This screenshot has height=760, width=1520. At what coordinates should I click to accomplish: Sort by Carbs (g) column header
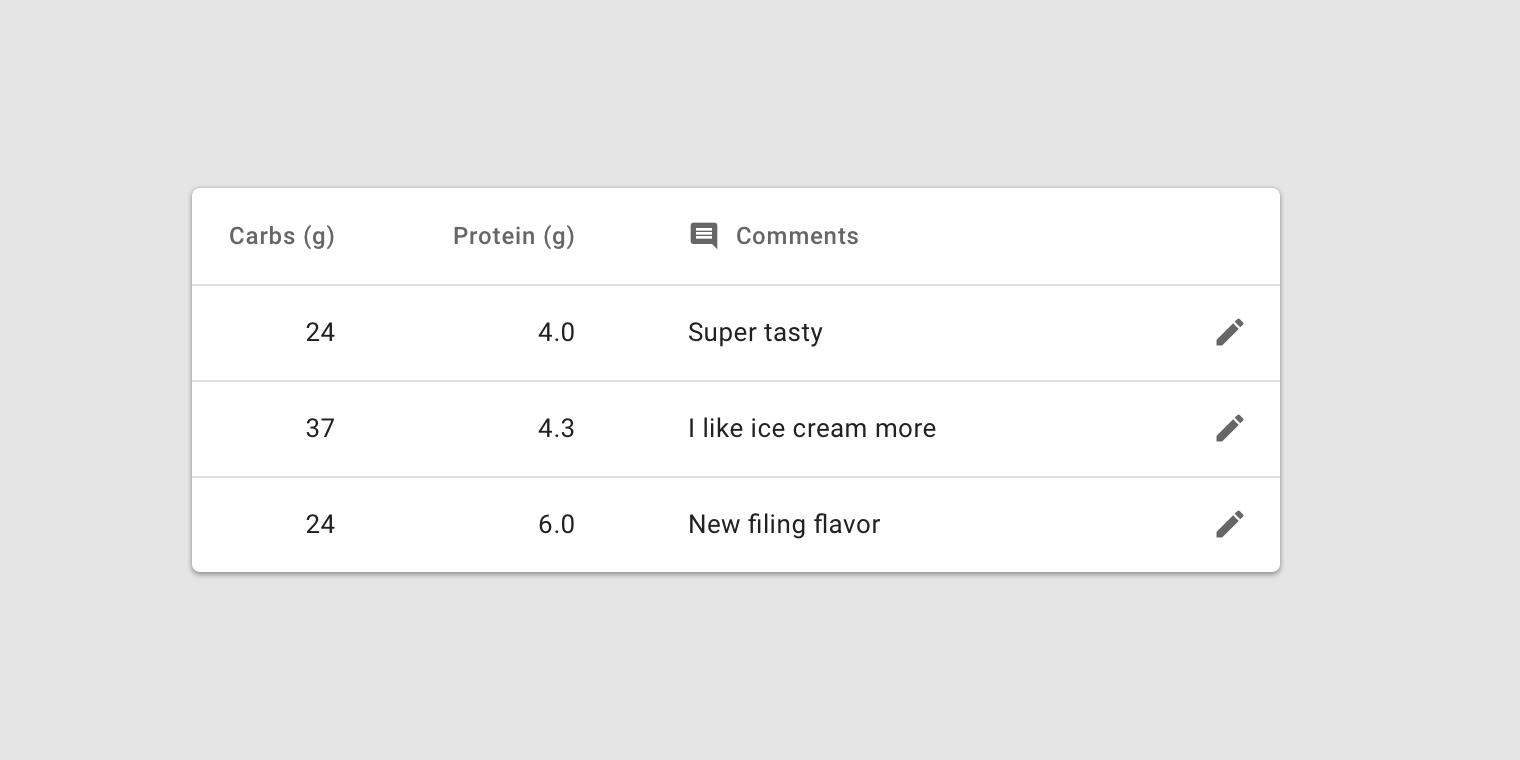click(282, 236)
